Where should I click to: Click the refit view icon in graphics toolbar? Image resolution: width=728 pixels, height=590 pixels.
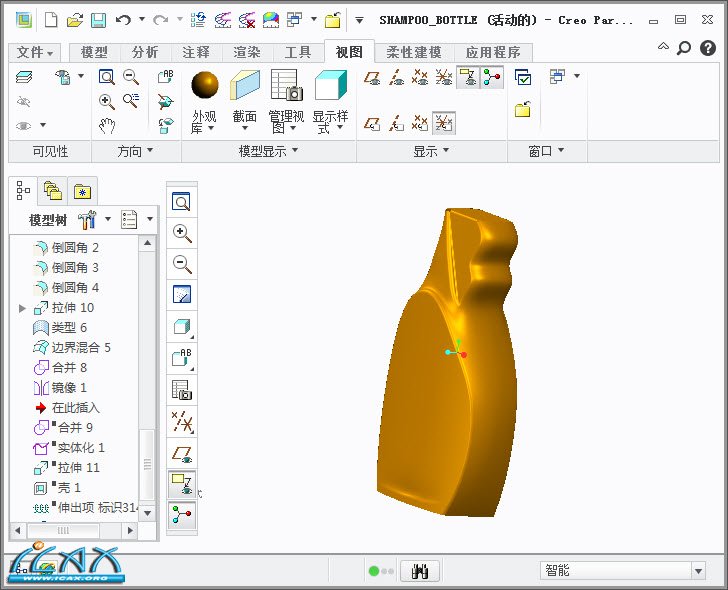pyautogui.click(x=182, y=202)
